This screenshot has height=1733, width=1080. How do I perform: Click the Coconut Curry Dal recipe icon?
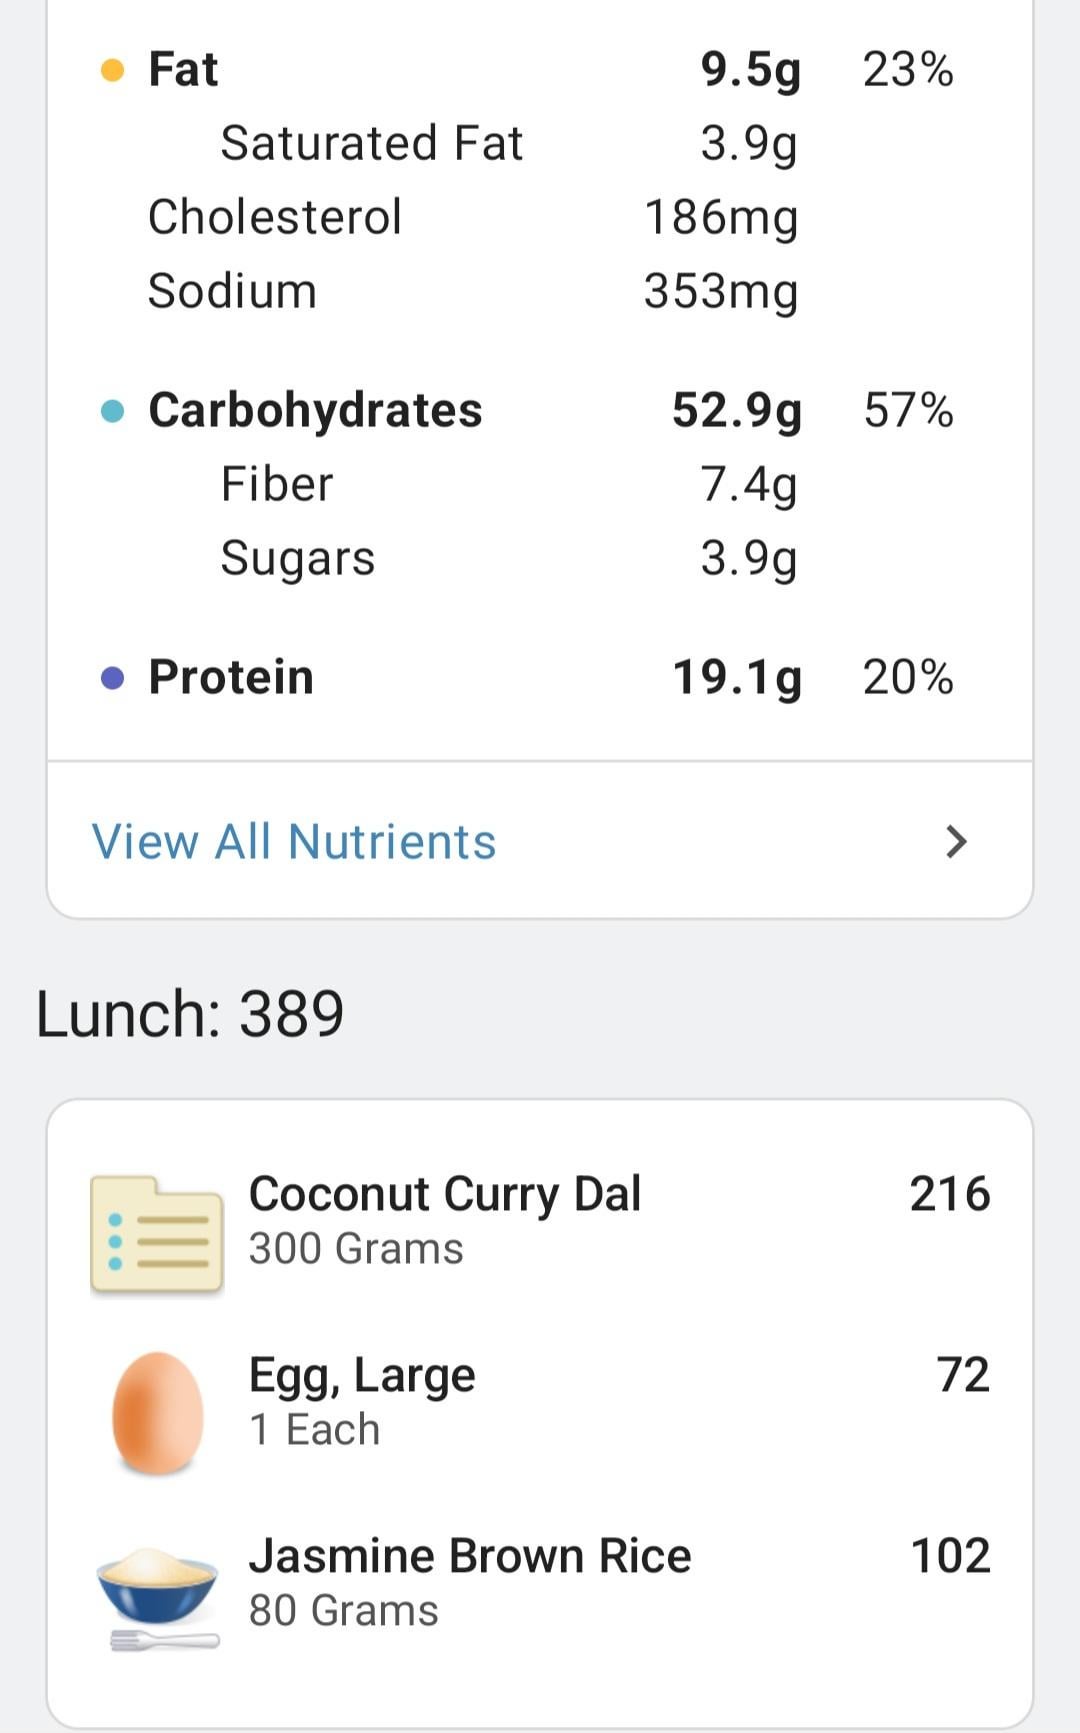[156, 1235]
